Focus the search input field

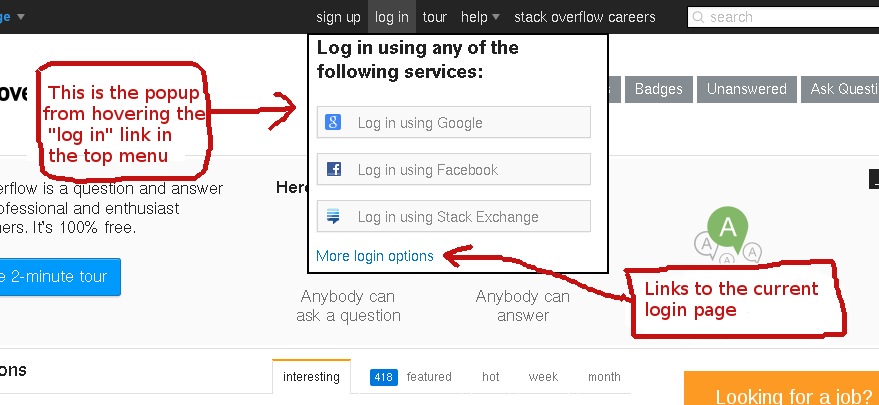coord(783,17)
